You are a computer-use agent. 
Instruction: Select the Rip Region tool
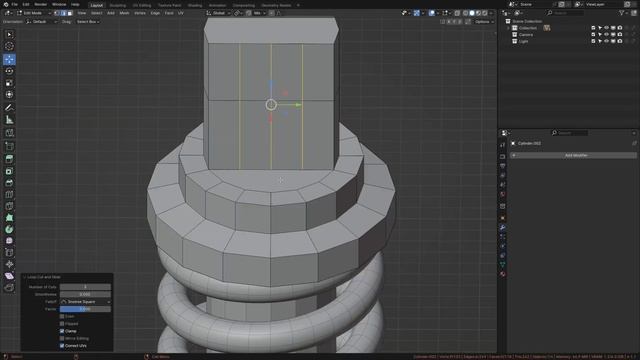tap(9, 288)
